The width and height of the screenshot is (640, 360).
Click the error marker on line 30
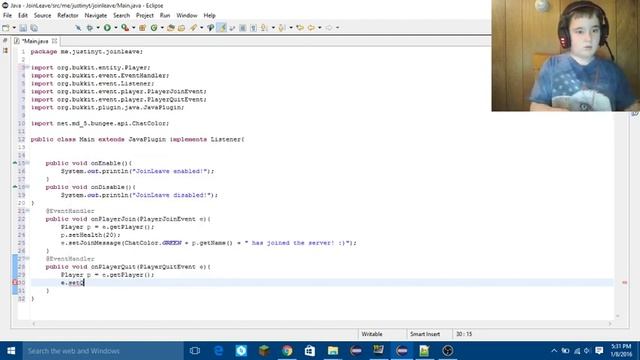pos(15,282)
